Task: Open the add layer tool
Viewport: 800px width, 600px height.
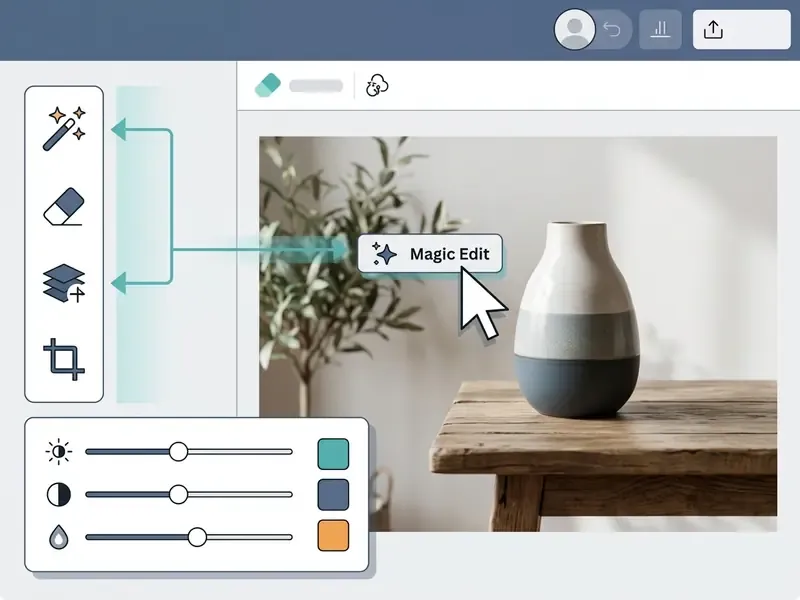Action: click(x=64, y=283)
